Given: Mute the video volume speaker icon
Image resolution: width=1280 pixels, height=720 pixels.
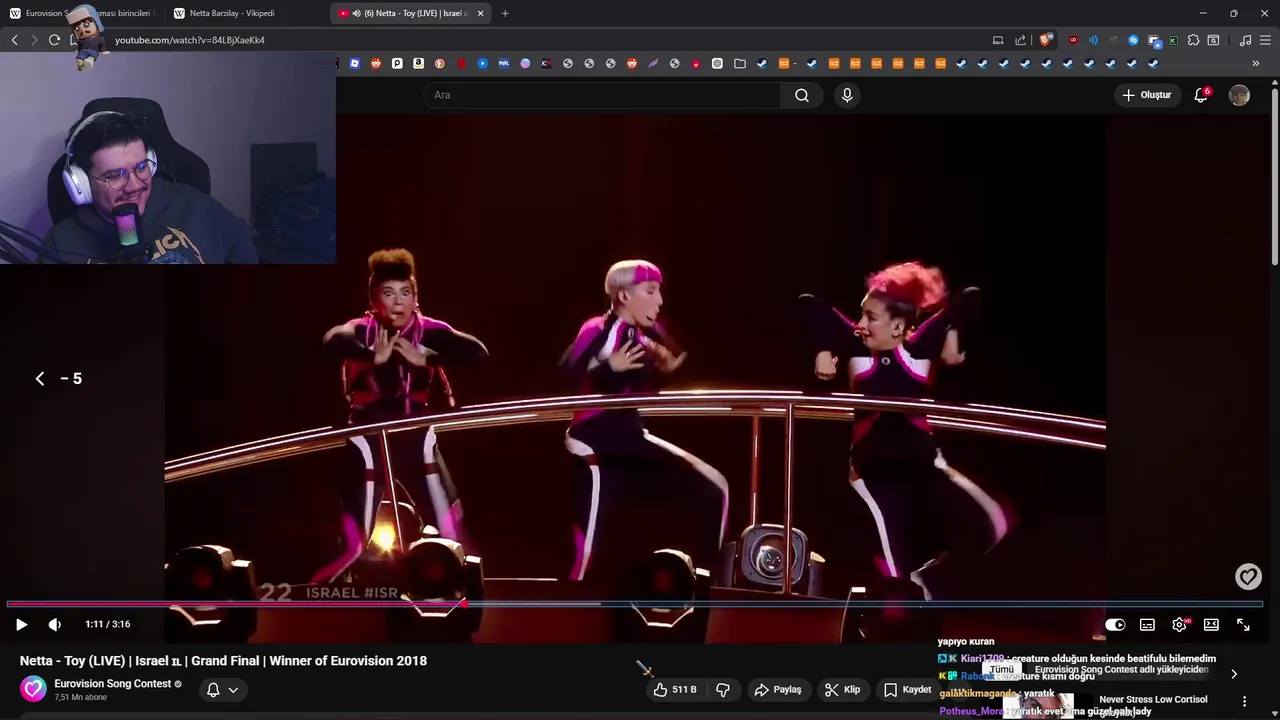Looking at the screenshot, I should 55,624.
